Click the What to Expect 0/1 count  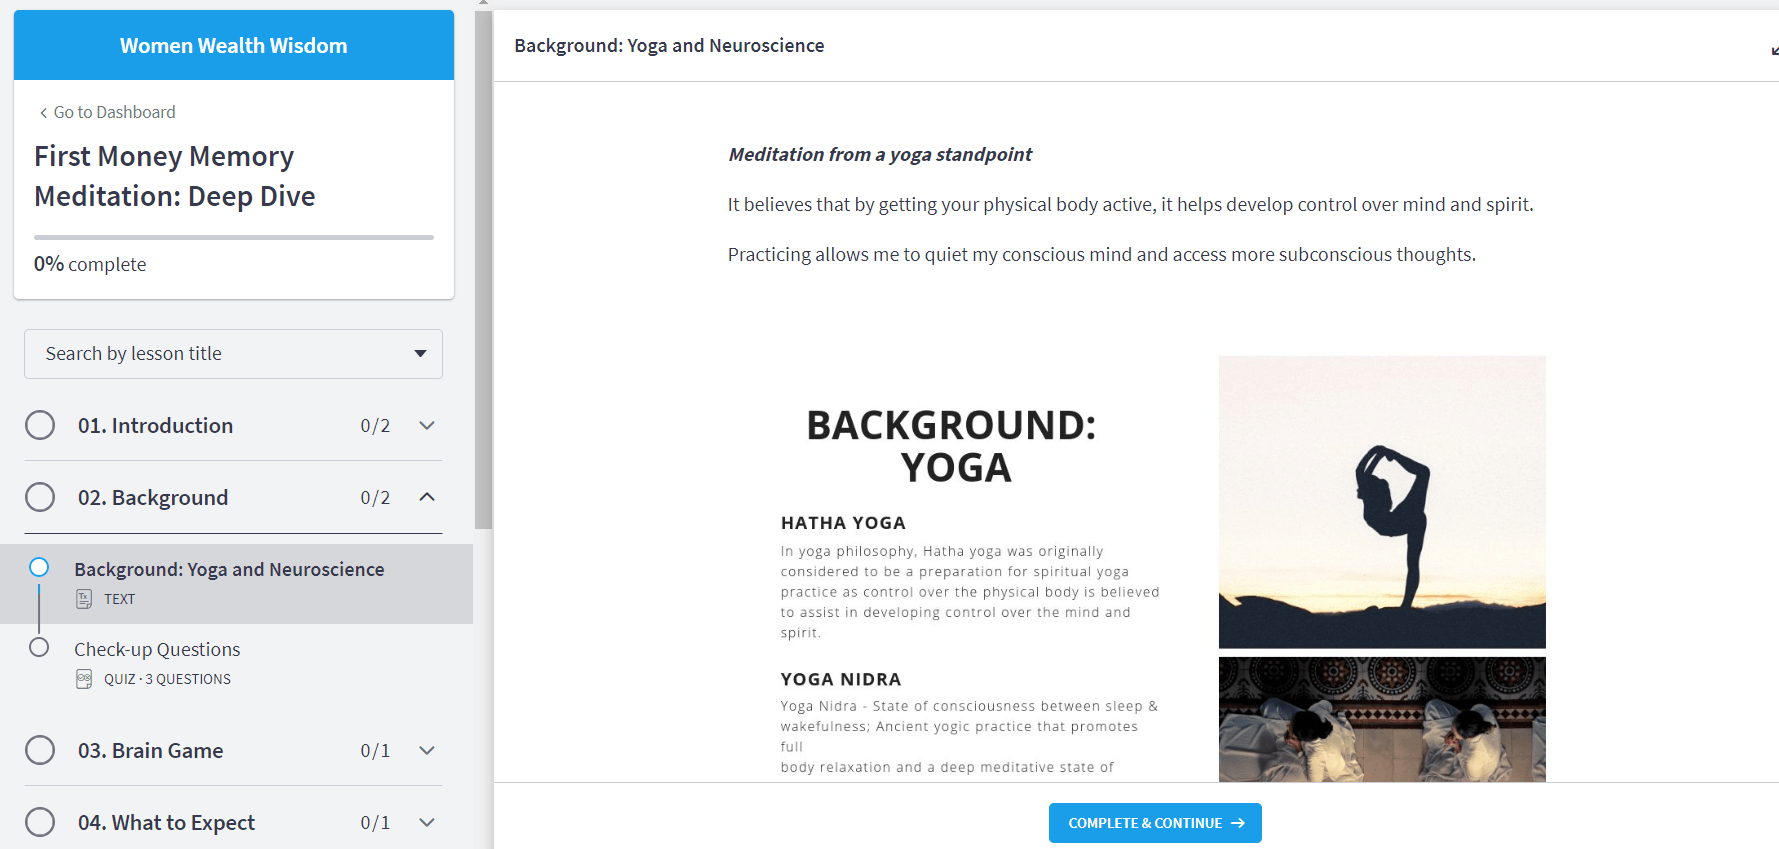(x=375, y=823)
